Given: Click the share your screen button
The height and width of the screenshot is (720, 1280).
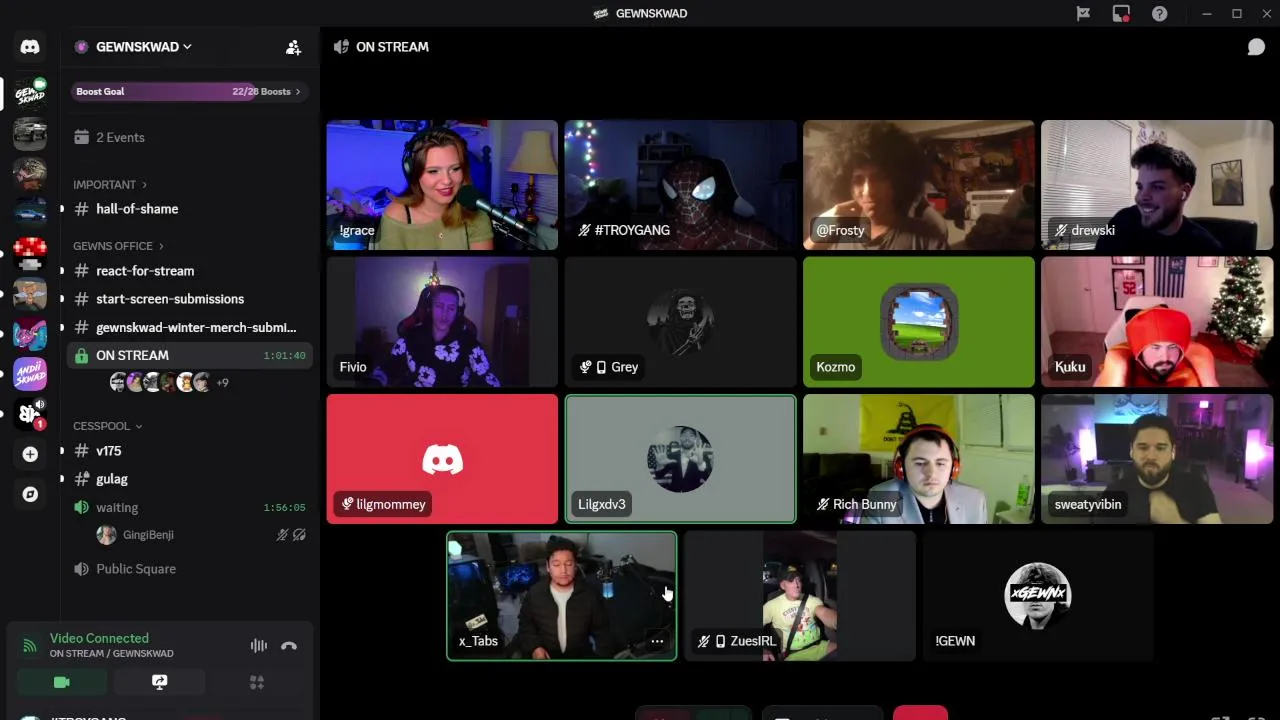Looking at the screenshot, I should [x=159, y=682].
